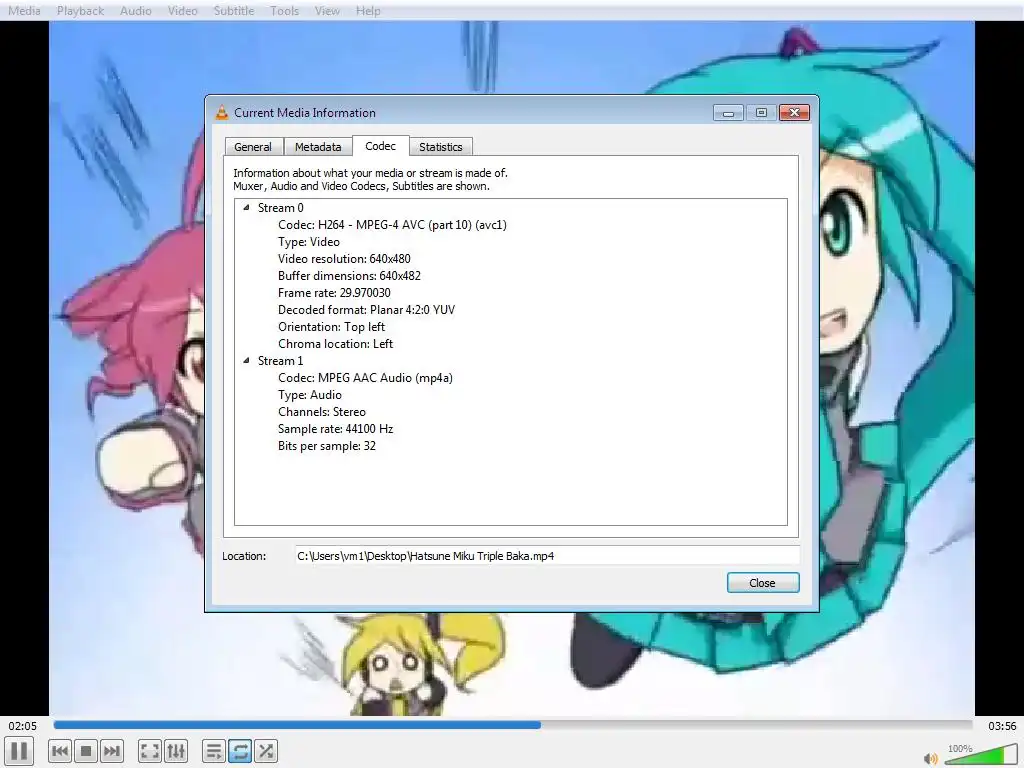Select 'Sample rate: 44100 Hz' row

(336, 428)
